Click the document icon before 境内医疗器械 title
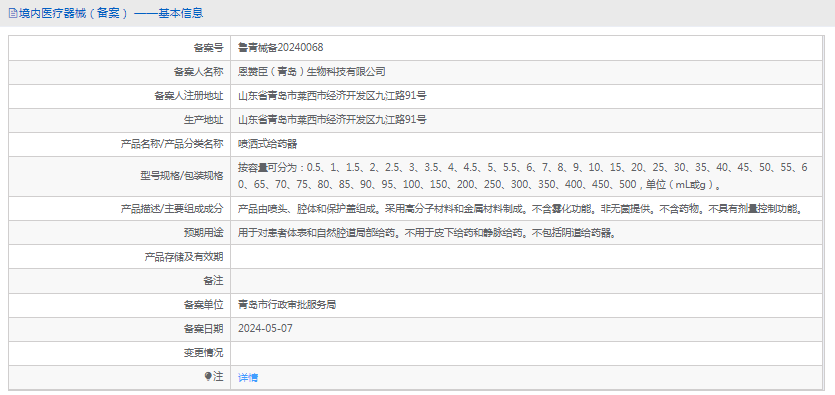835x395 pixels. (x=13, y=14)
